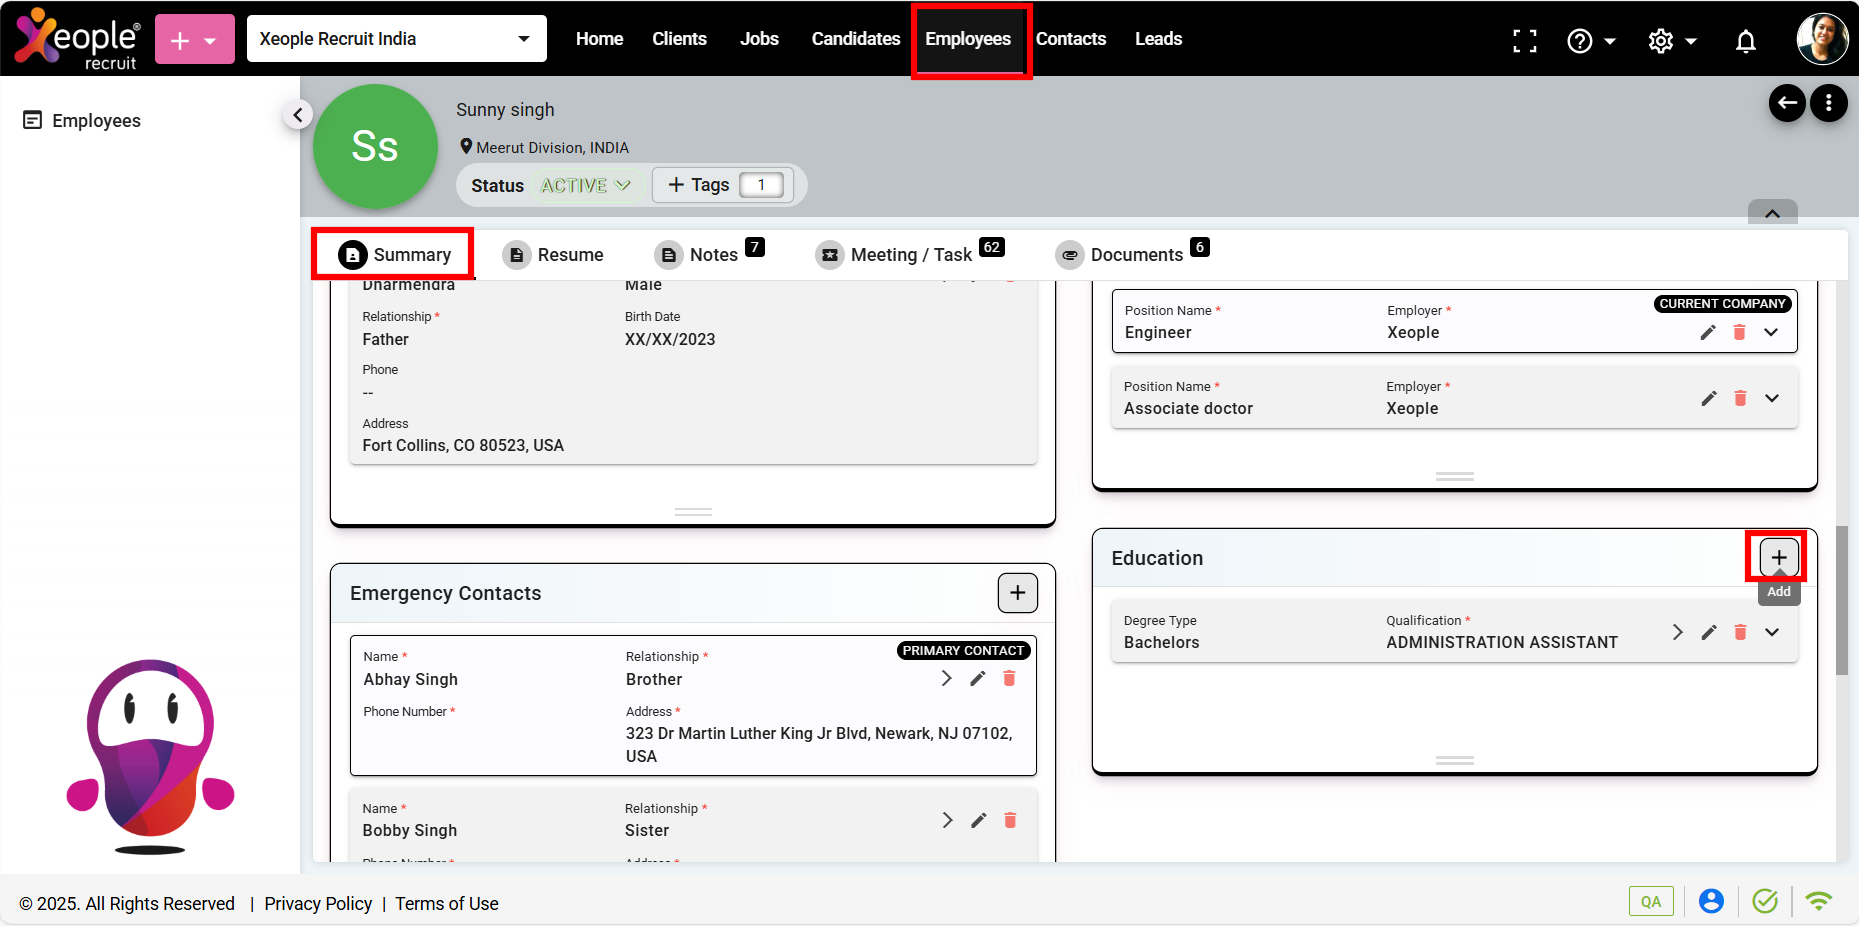Switch to the Documents tab
Screen dimensions: 1859x926
[1131, 255]
